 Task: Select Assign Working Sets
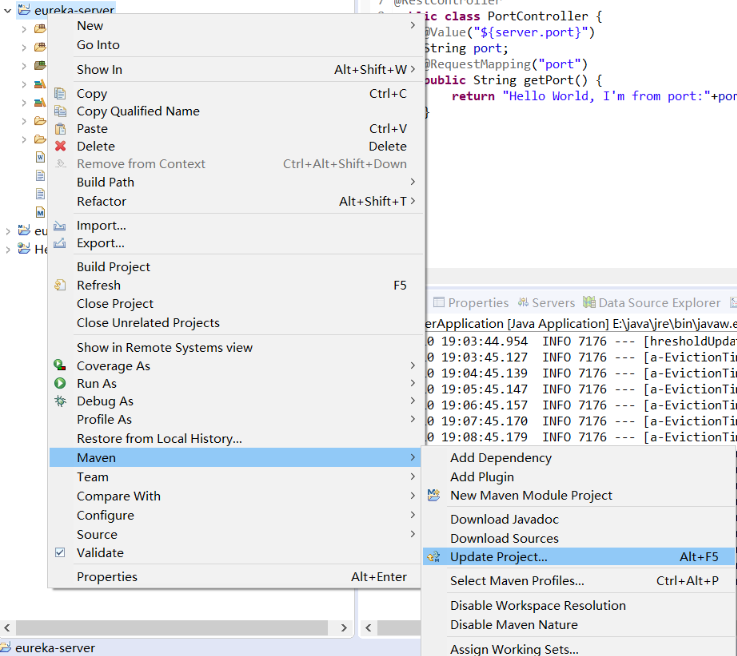point(579,649)
